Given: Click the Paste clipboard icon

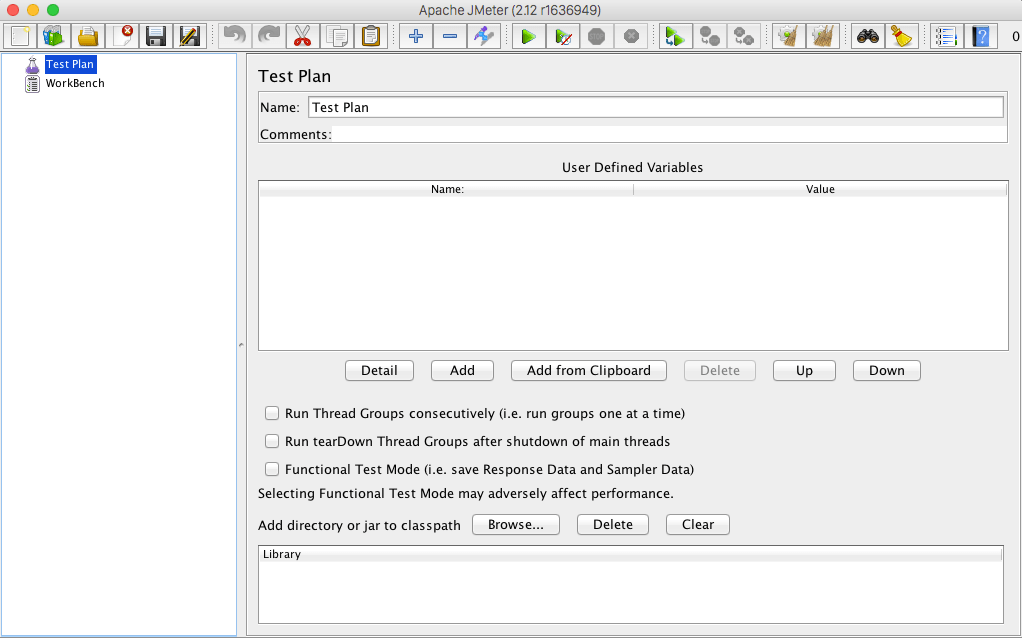Looking at the screenshot, I should [371, 36].
